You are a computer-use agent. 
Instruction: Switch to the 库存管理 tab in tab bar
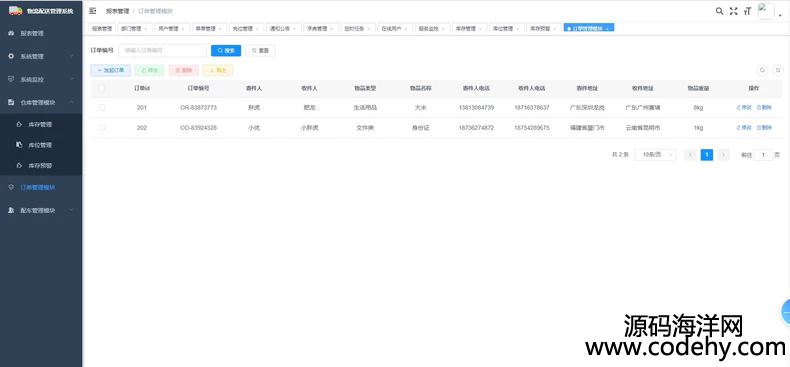click(x=469, y=29)
